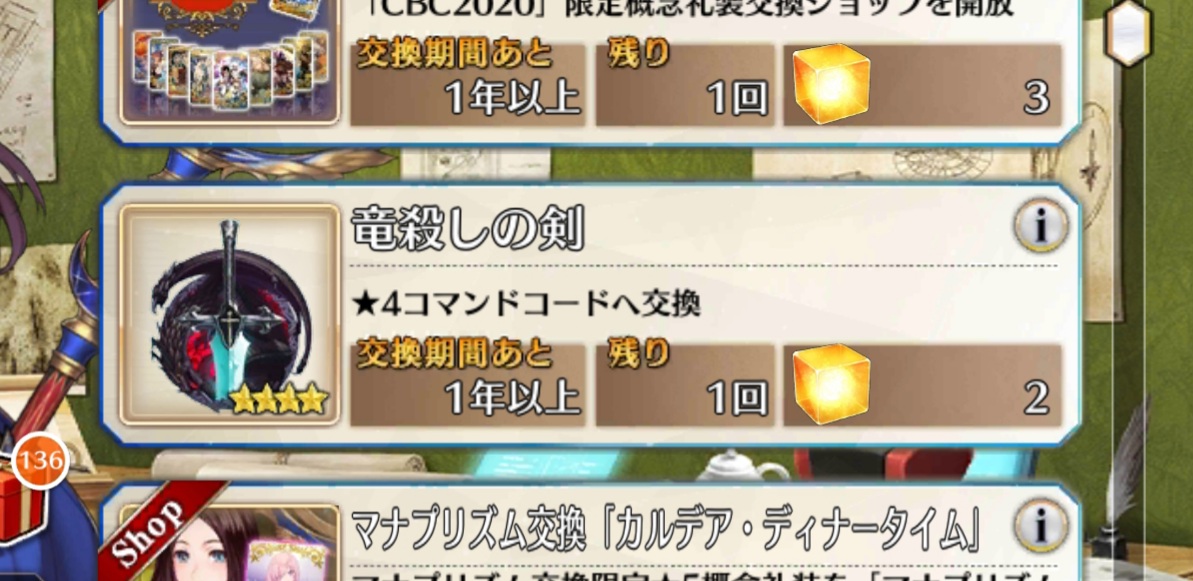Grab the hexagonal scrollbar handle
This screenshot has width=1193, height=581.
click(x=1128, y=33)
